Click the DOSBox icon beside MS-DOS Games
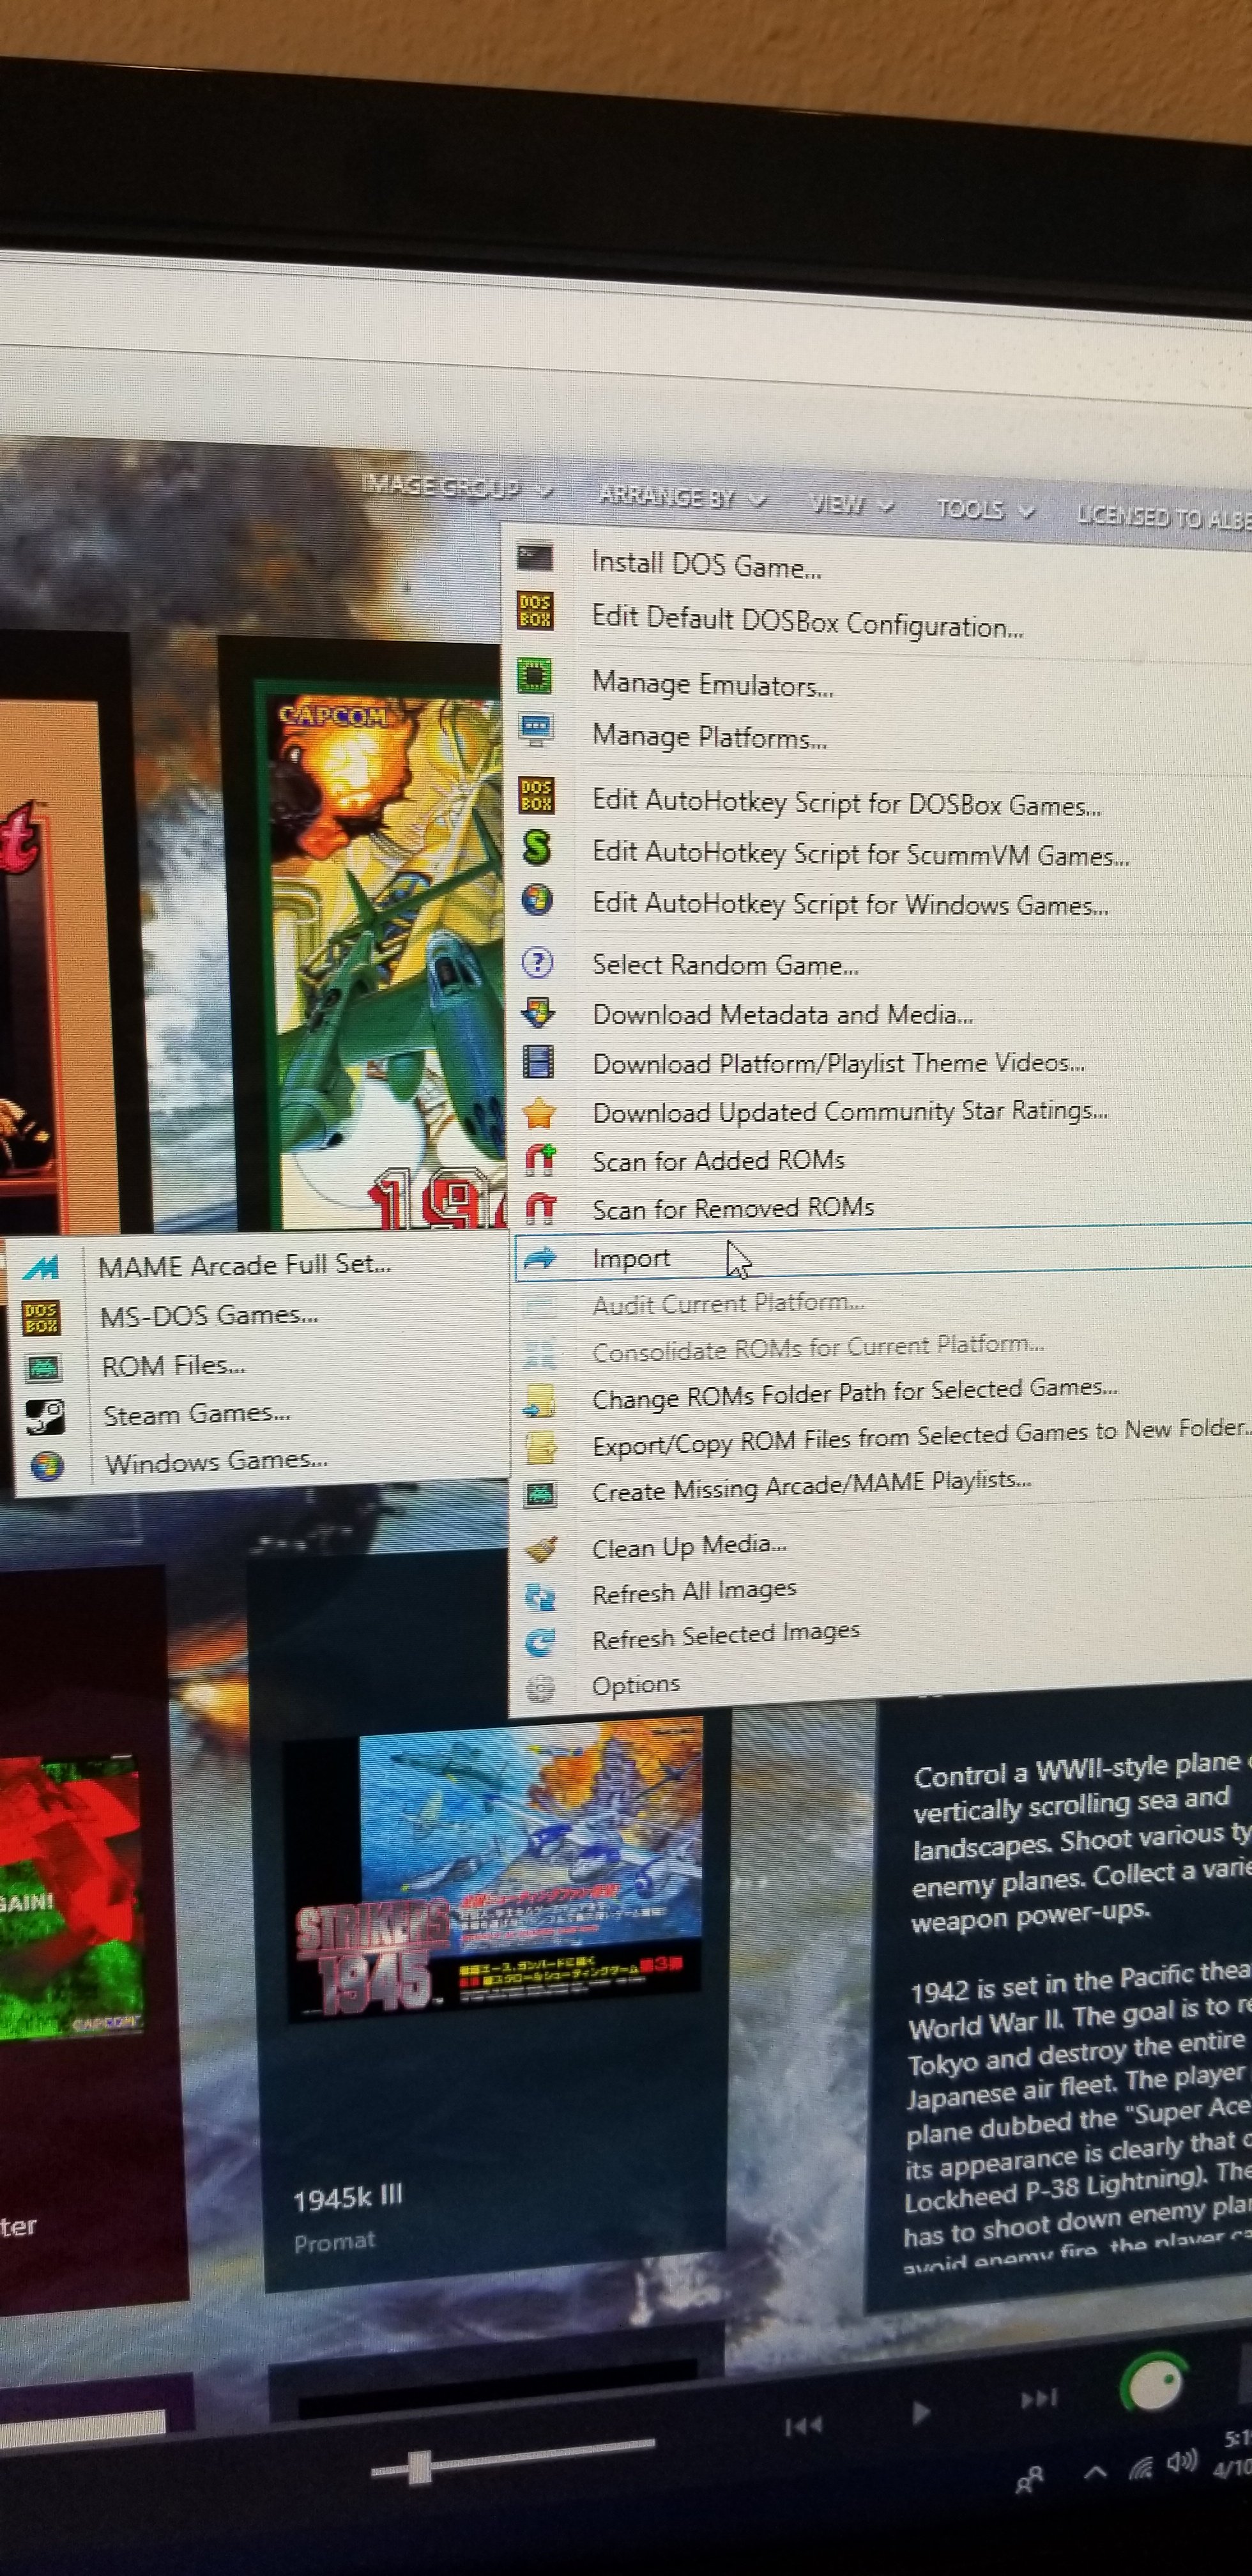Viewport: 1252px width, 2576px height. [x=41, y=1318]
